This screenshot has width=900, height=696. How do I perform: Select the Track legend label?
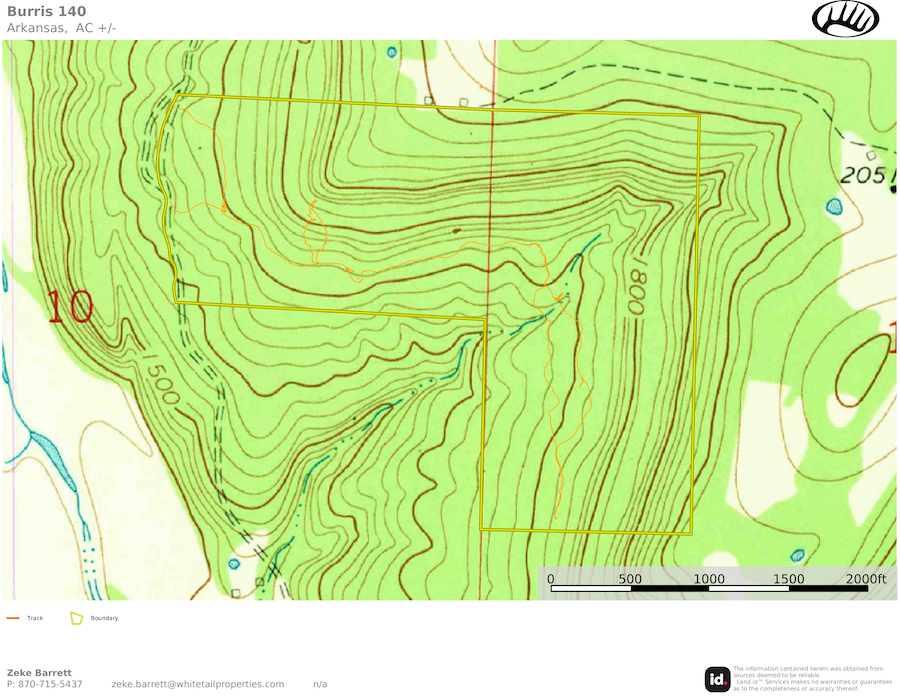pos(35,618)
